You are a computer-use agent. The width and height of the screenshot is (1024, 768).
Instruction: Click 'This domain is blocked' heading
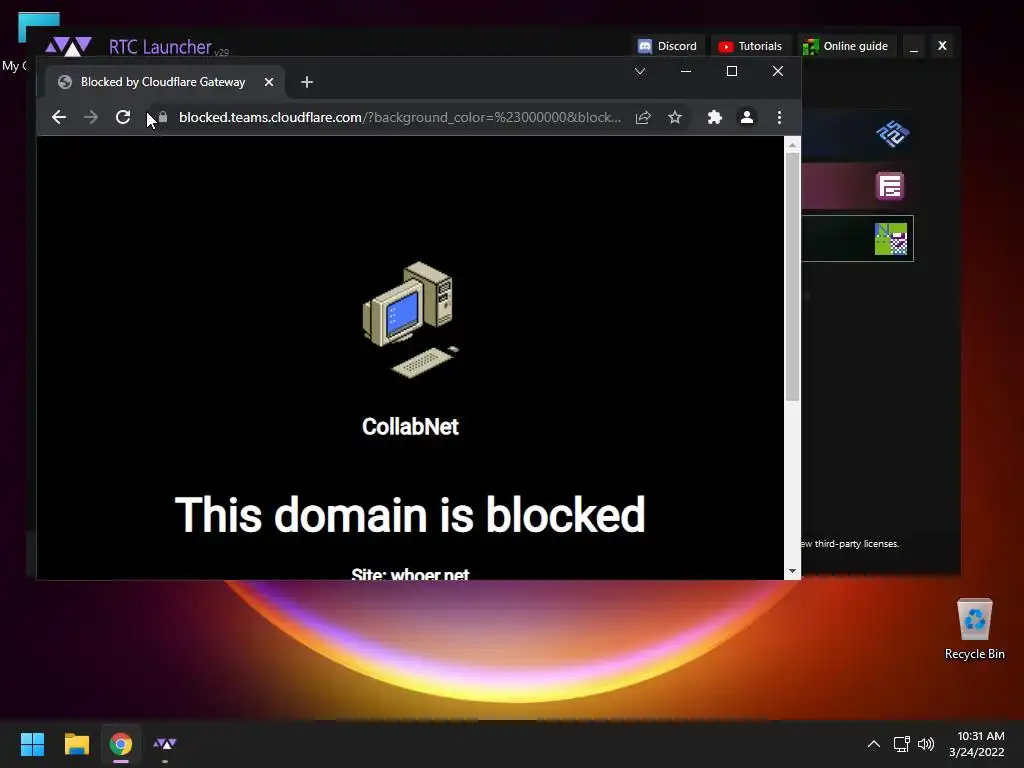click(x=410, y=515)
